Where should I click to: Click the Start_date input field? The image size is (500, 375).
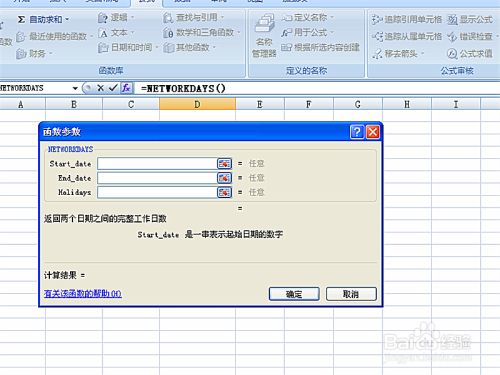(157, 163)
